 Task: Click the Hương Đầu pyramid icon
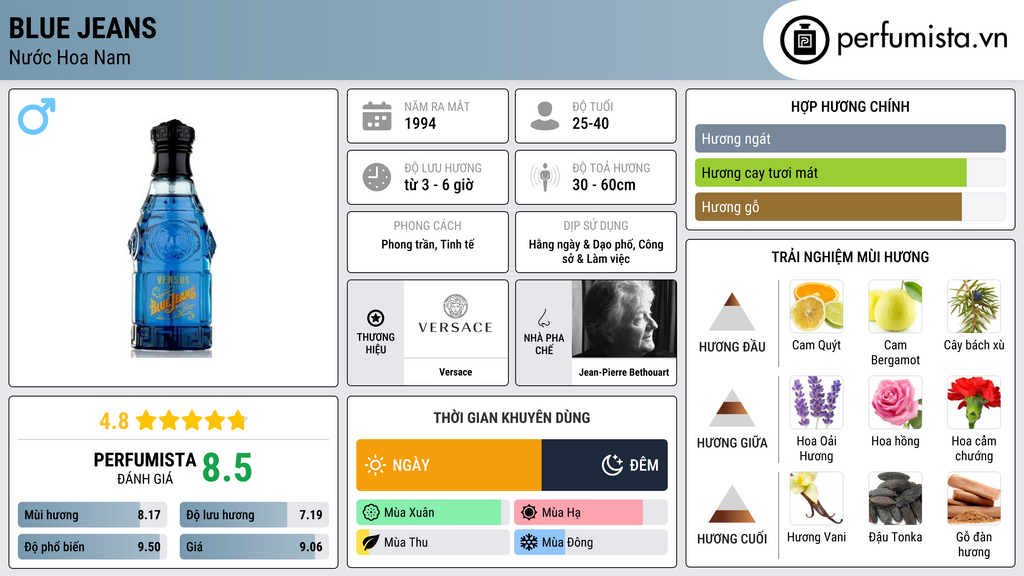coord(732,312)
